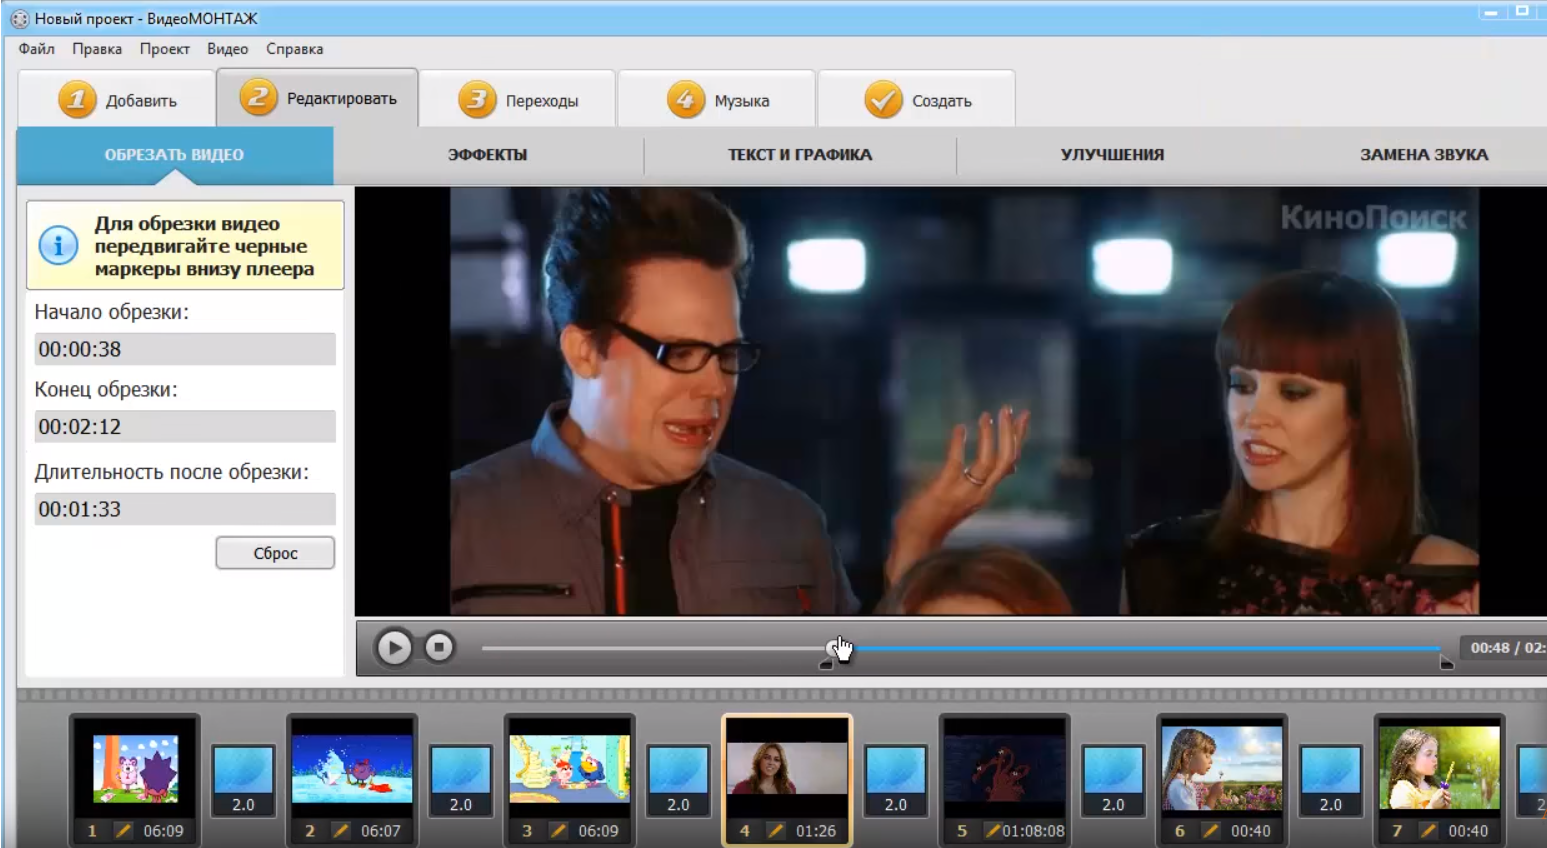Viewport: 1547px width, 848px height.
Task: Click the edit pencil icon on clip 1
Action: [x=123, y=830]
